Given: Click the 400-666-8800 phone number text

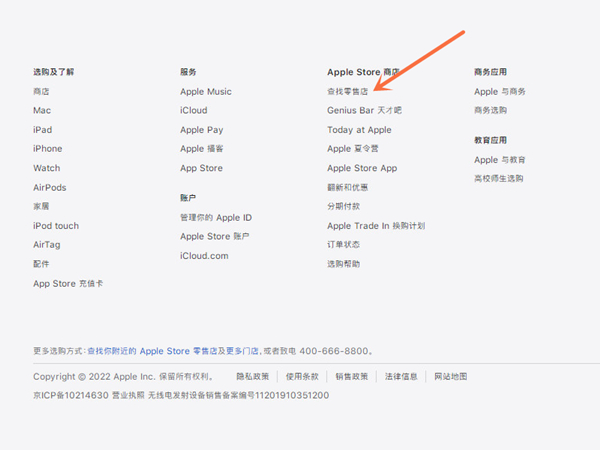Looking at the screenshot, I should coord(334,351).
